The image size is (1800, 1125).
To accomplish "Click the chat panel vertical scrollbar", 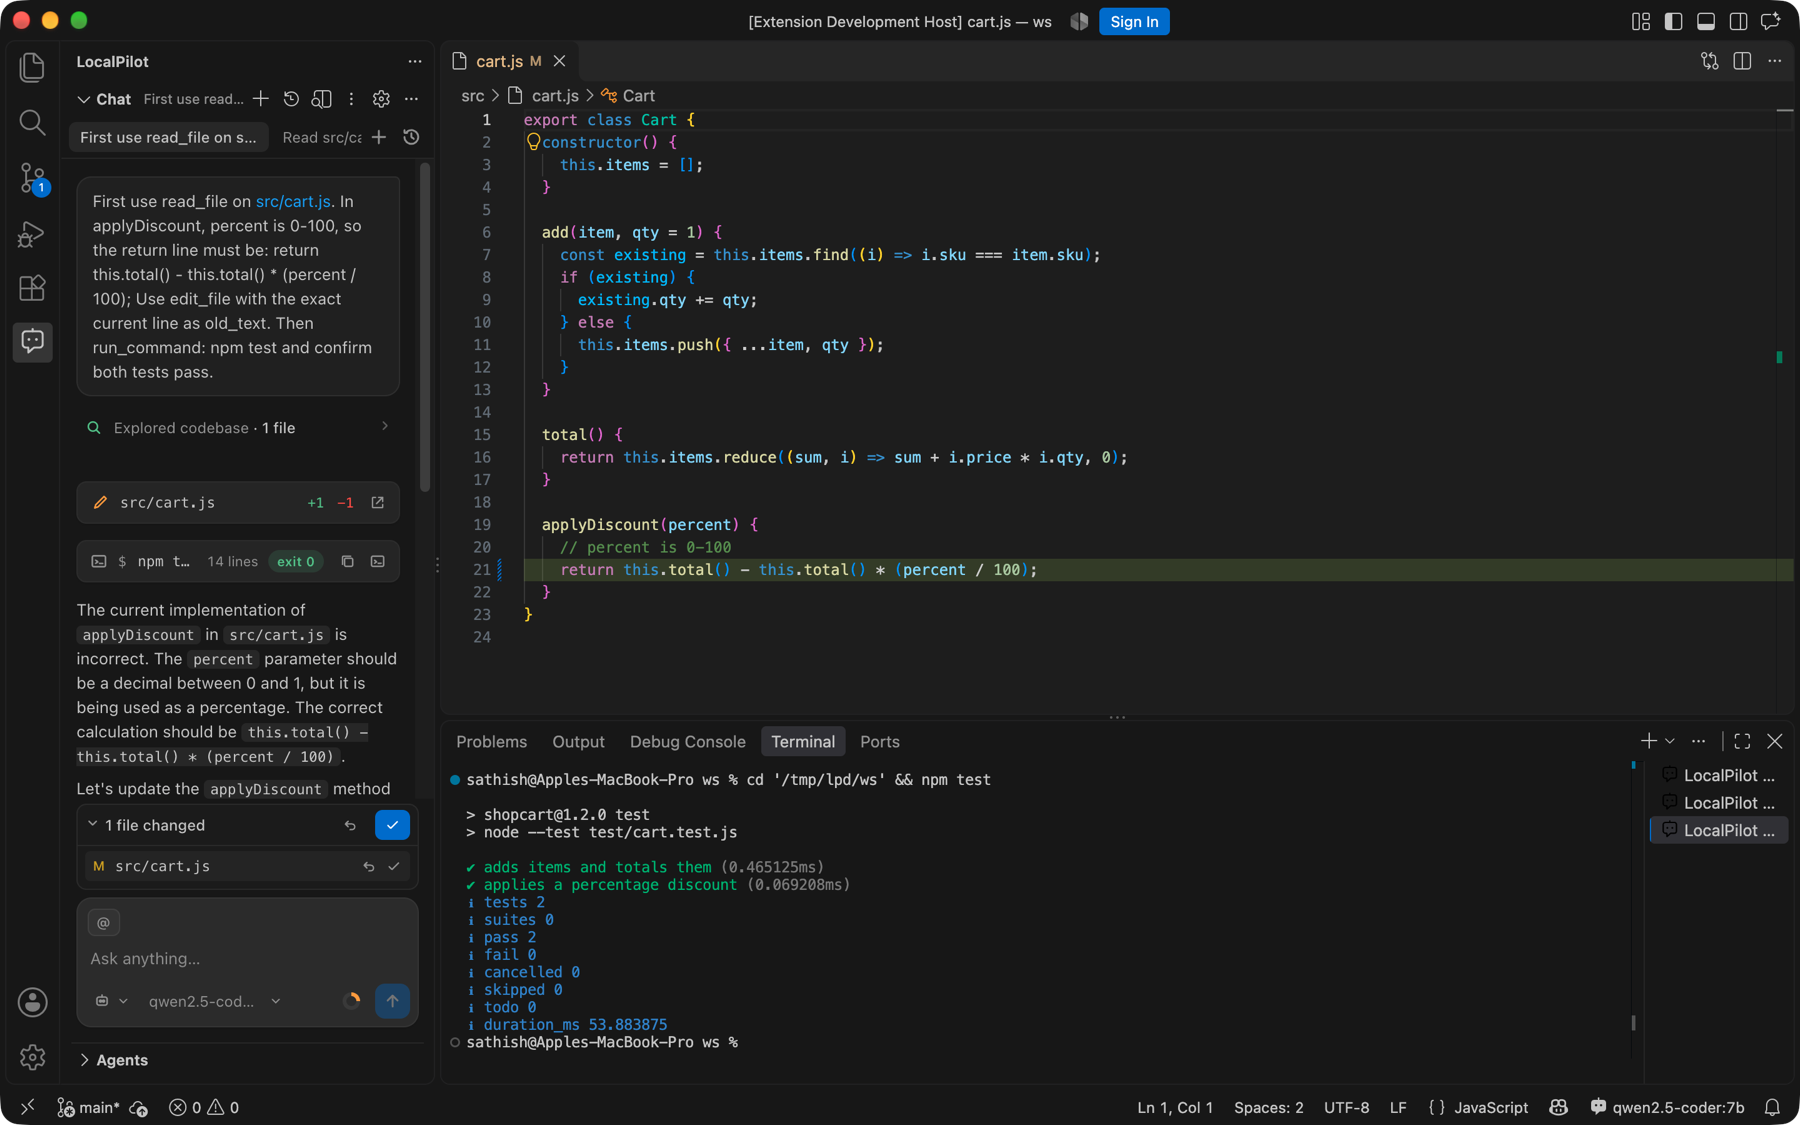I will click(x=425, y=327).
